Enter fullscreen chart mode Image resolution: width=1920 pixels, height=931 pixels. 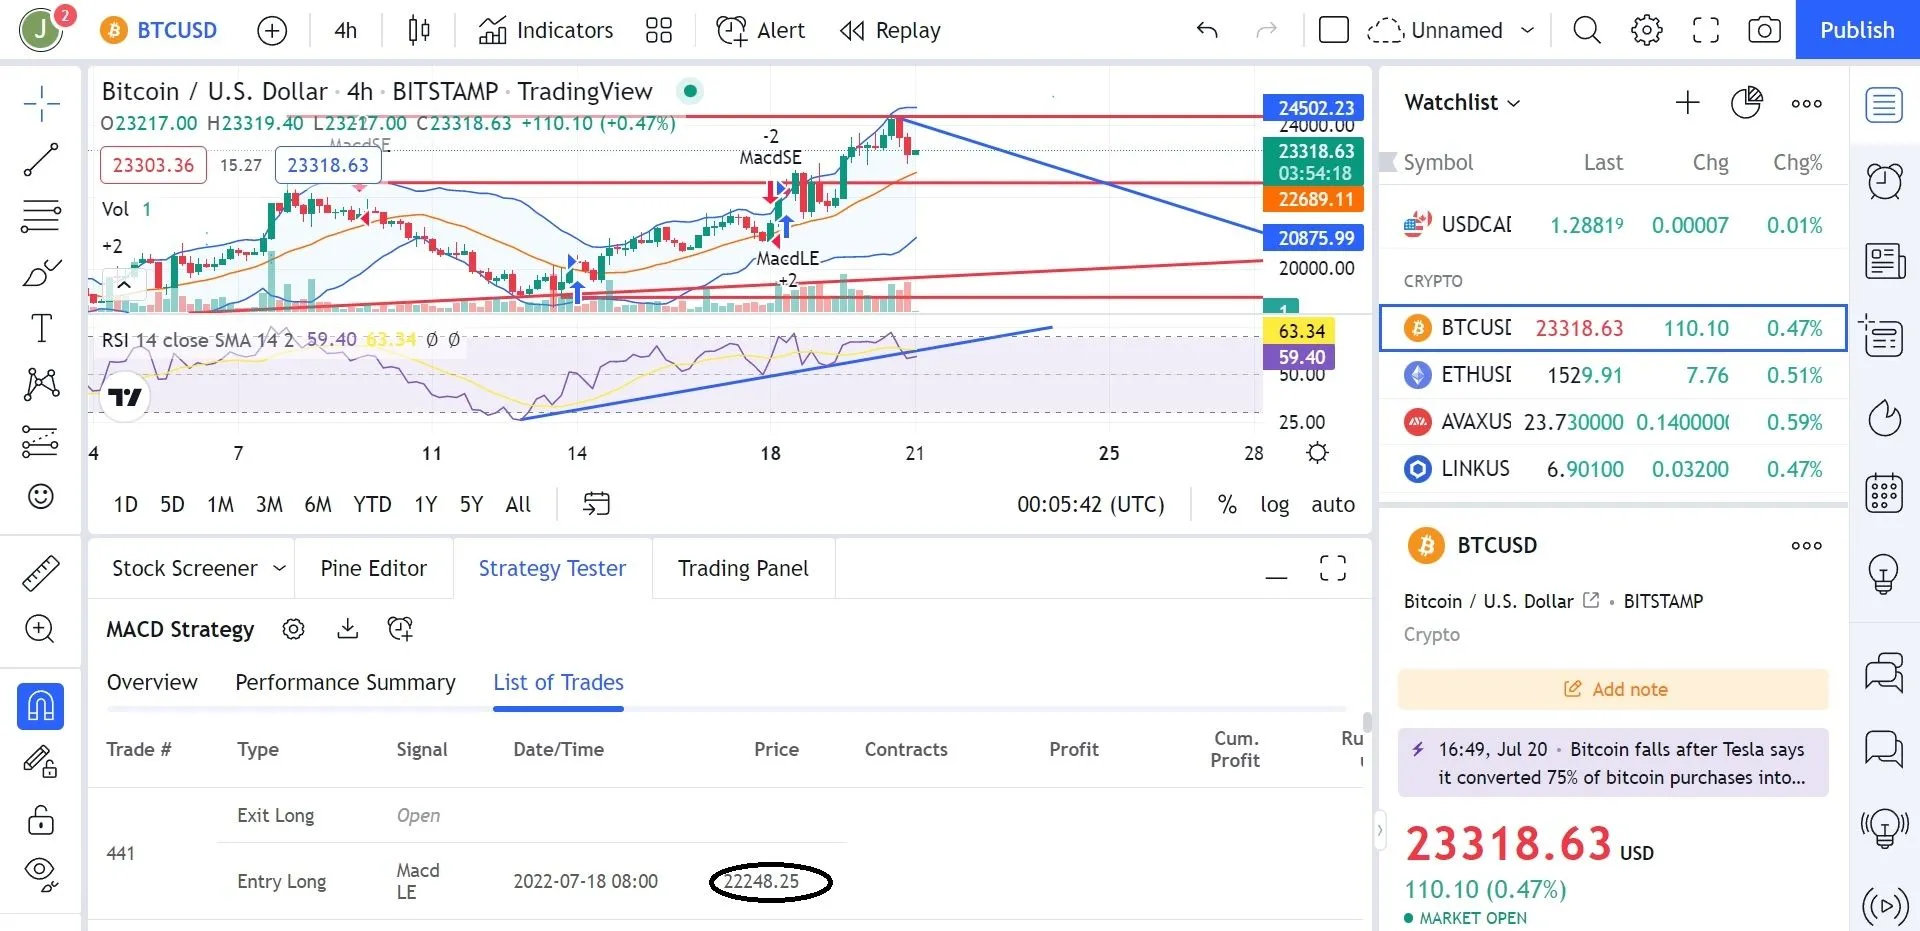[x=1706, y=31]
